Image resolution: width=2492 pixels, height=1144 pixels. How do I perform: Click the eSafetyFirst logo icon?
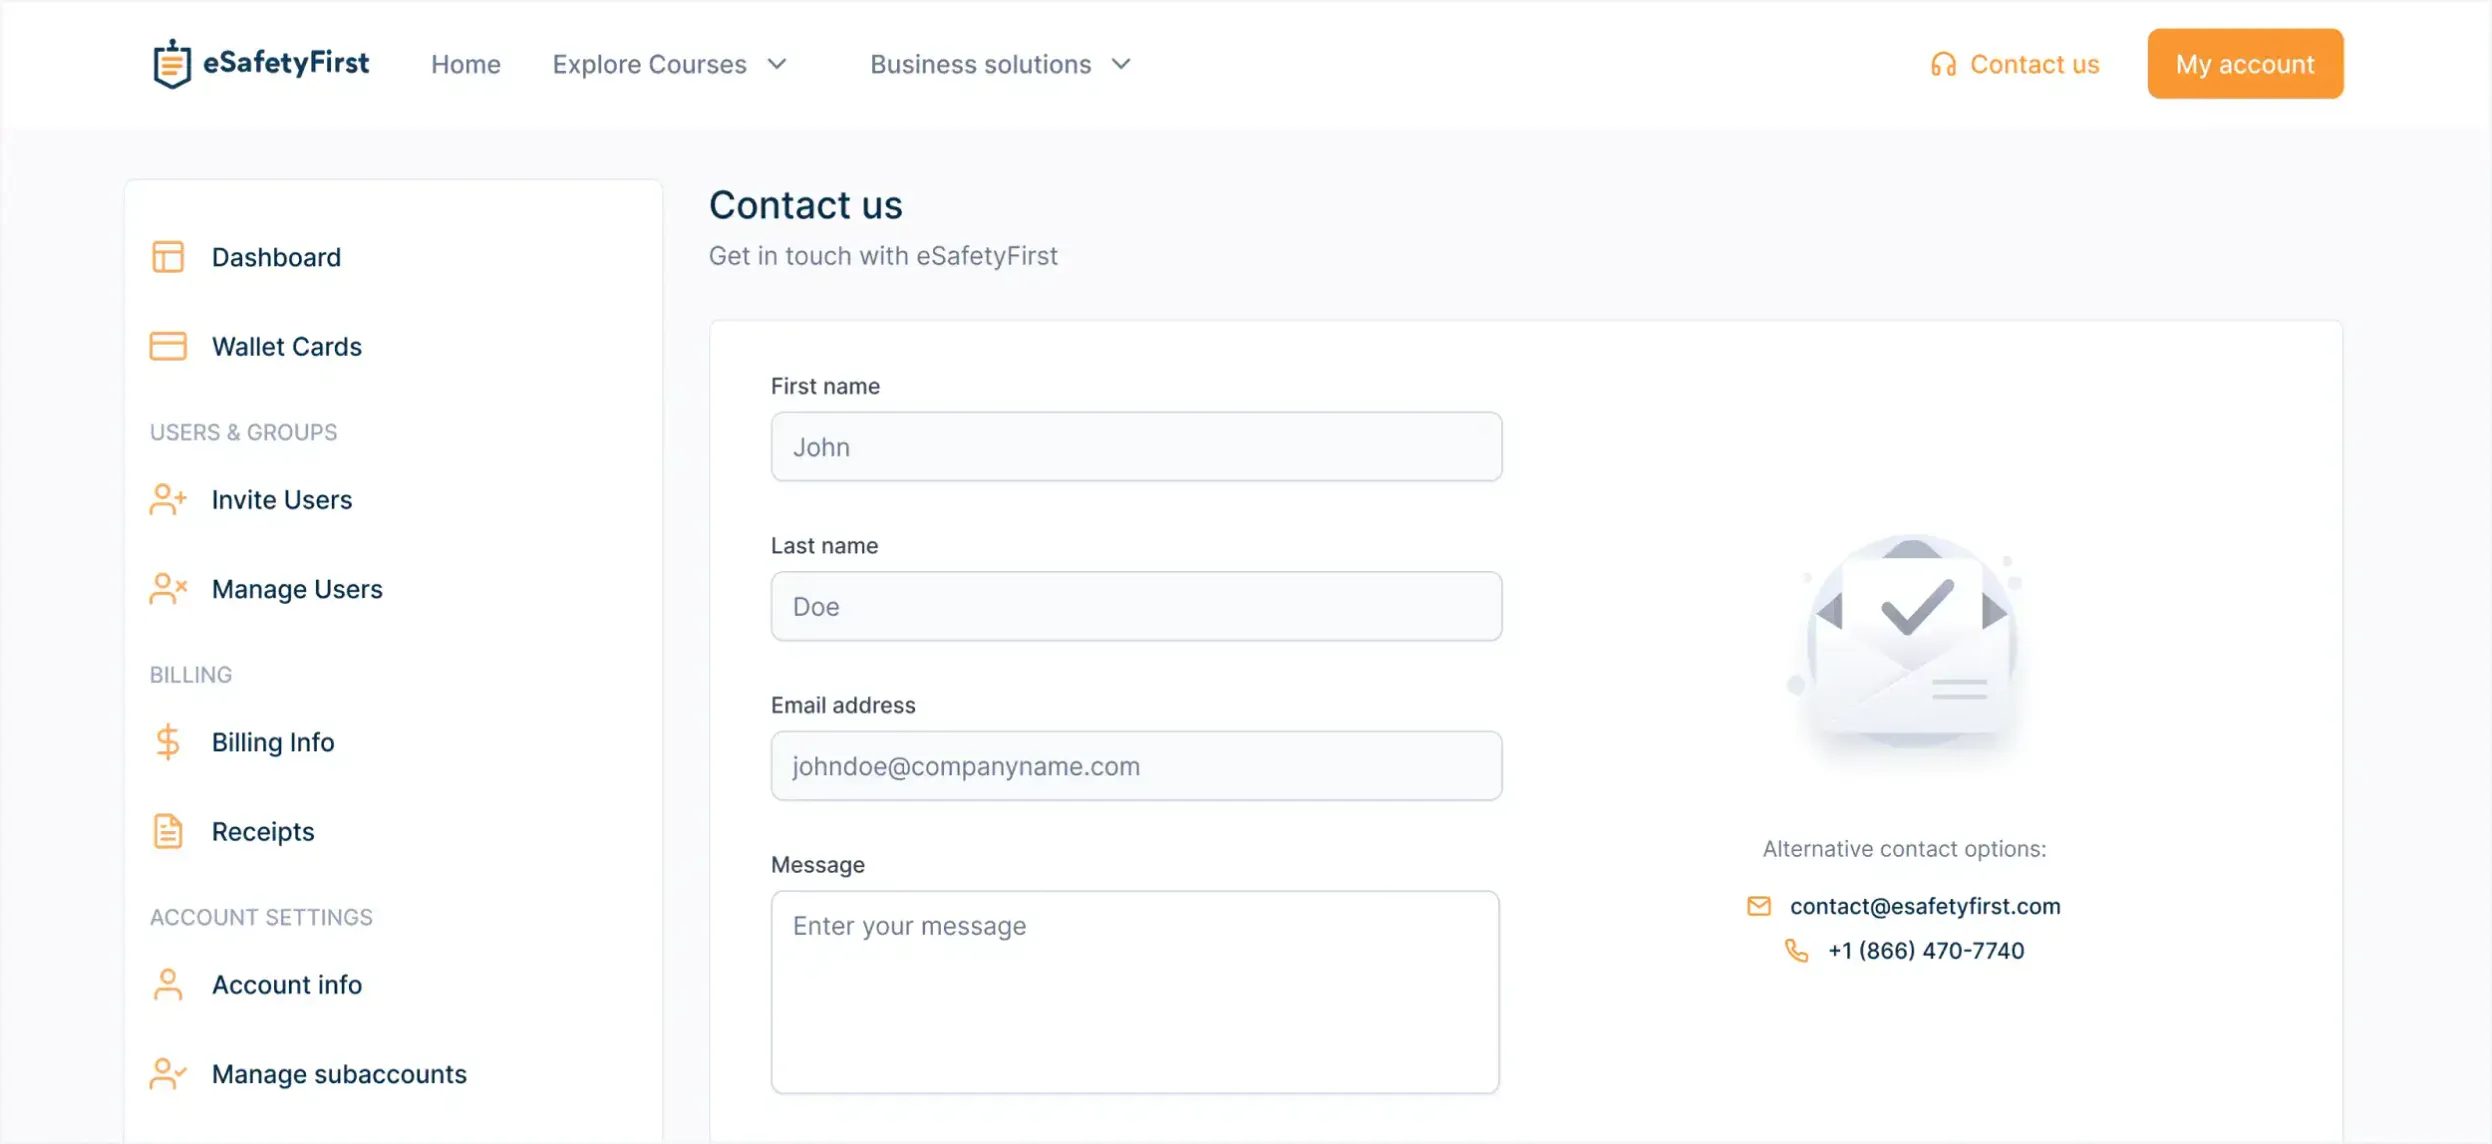[172, 64]
